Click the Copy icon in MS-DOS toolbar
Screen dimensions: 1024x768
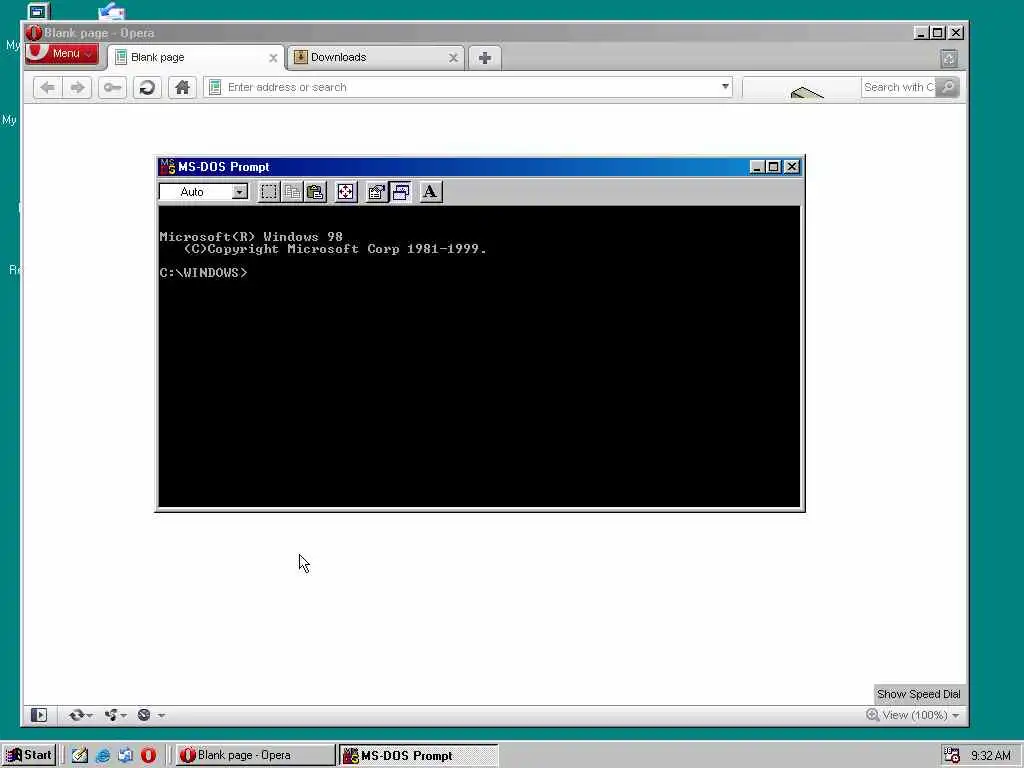click(292, 192)
